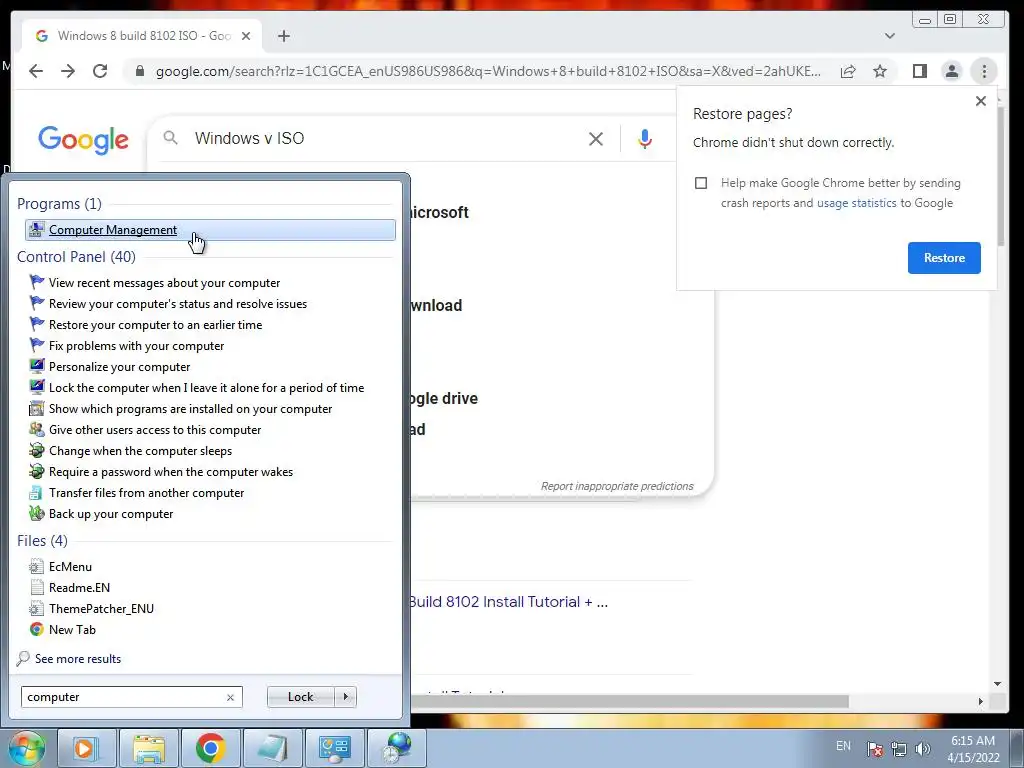Close the Windows 8 build 8102 ISO tab
The height and width of the screenshot is (768, 1024).
(x=246, y=36)
